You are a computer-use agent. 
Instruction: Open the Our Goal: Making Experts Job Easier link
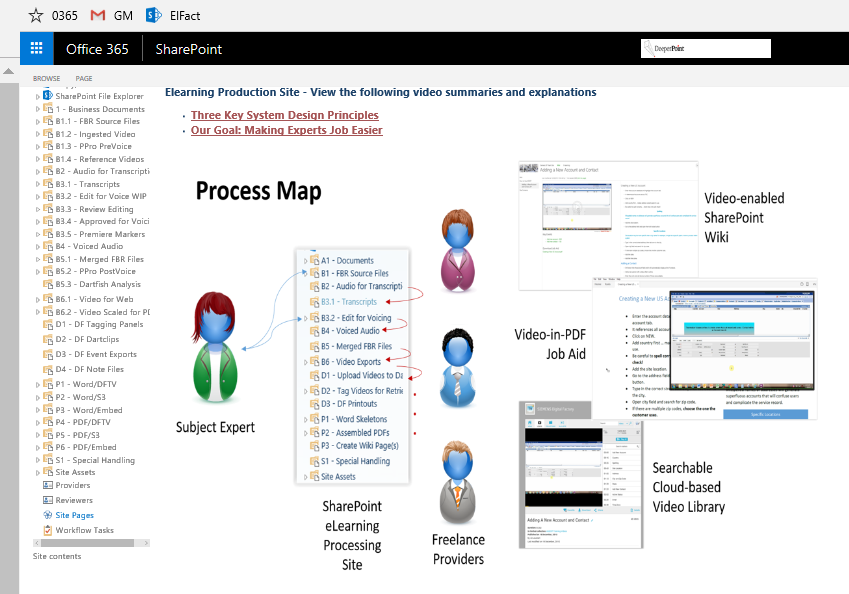point(286,130)
